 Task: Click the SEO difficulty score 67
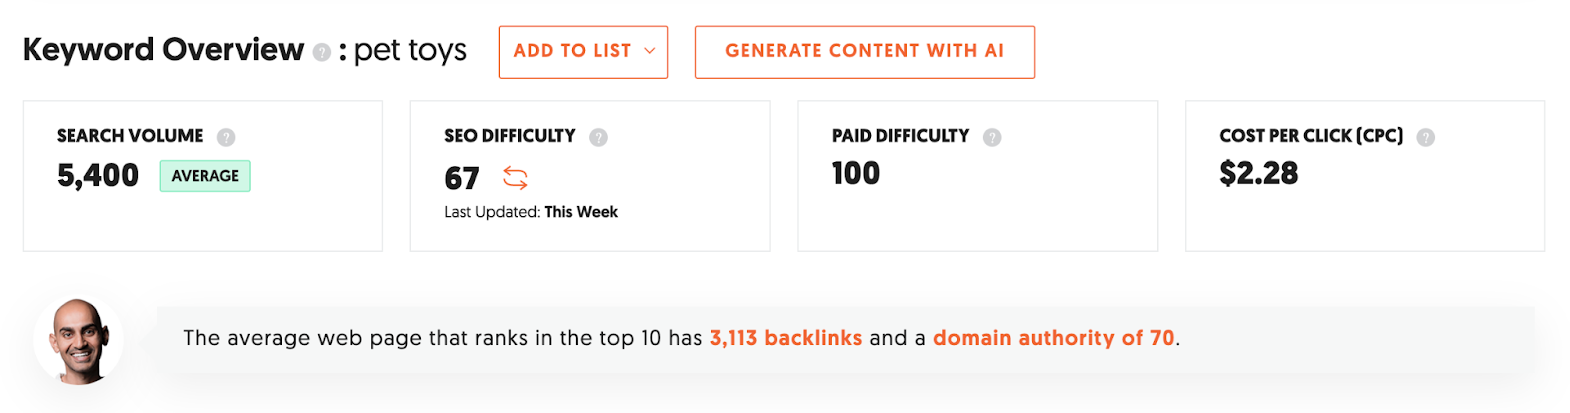462,178
